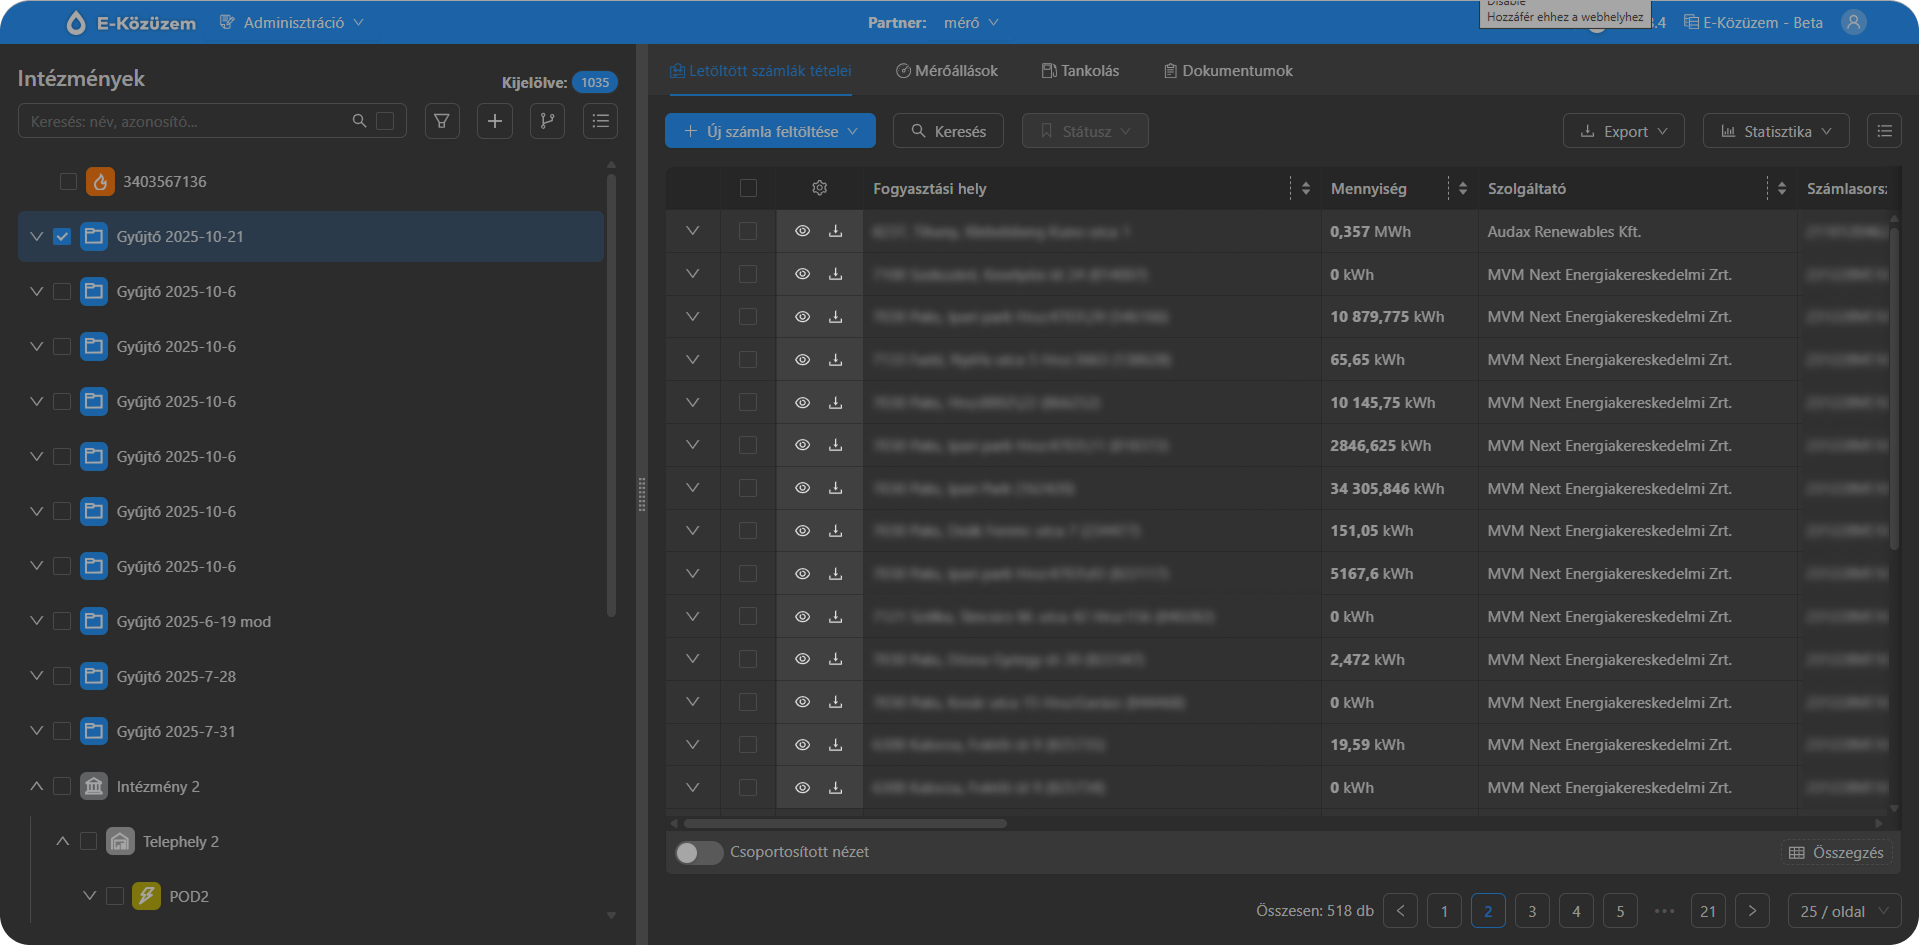Click the branch hierarchy icon in the sidebar toolbar
The image size is (1919, 945).
547,121
